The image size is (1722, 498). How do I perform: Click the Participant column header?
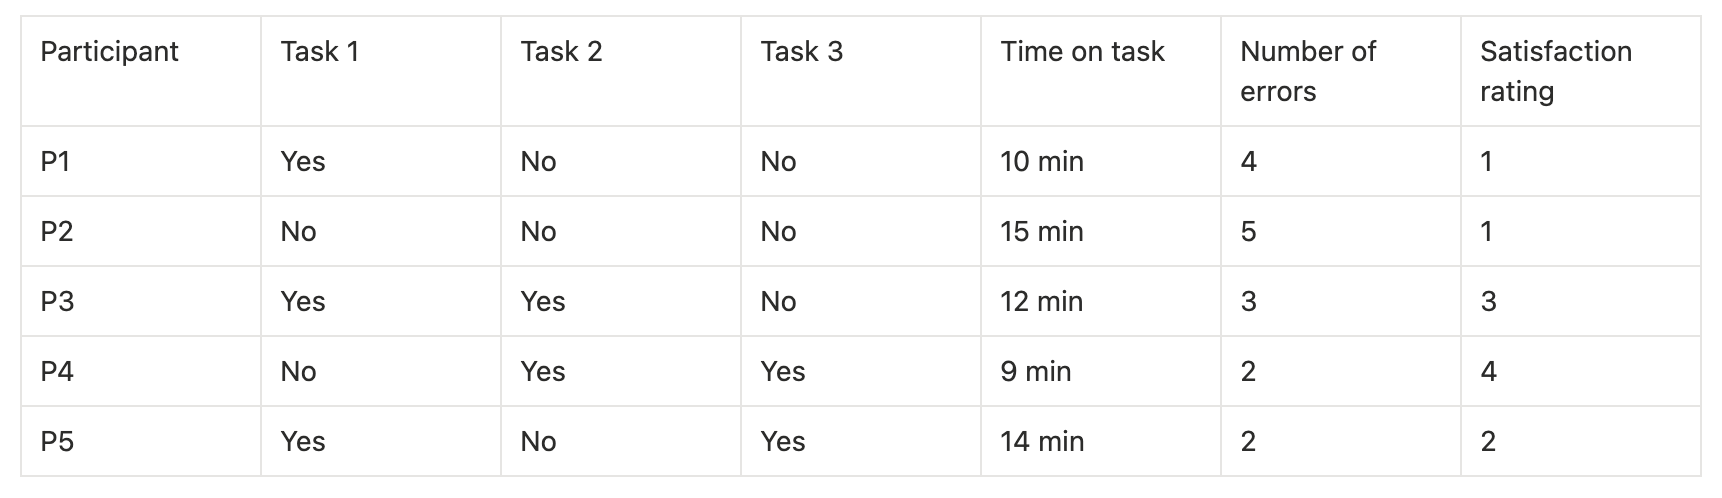[109, 52]
